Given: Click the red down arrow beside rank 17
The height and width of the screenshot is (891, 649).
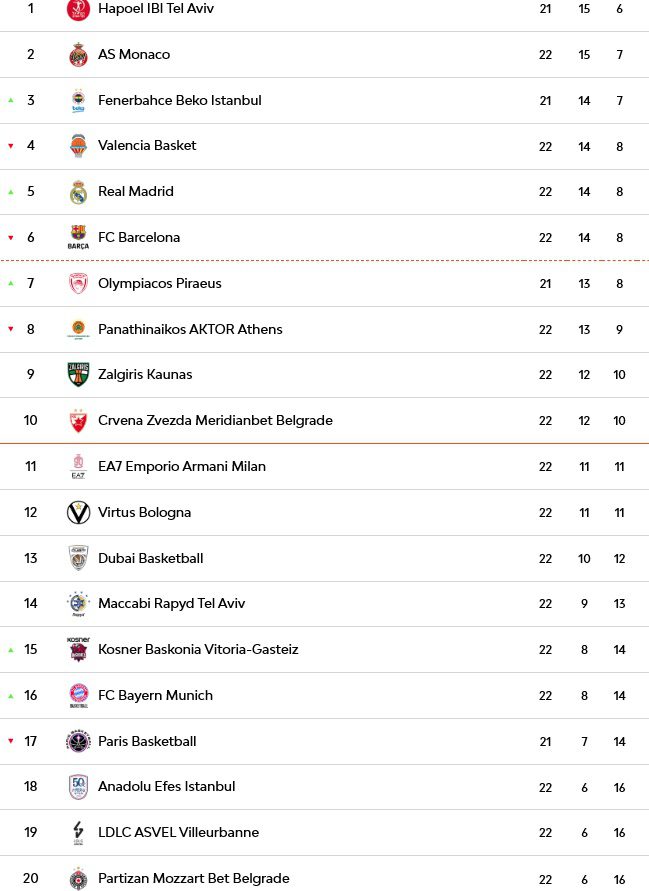Looking at the screenshot, I should 11,741.
